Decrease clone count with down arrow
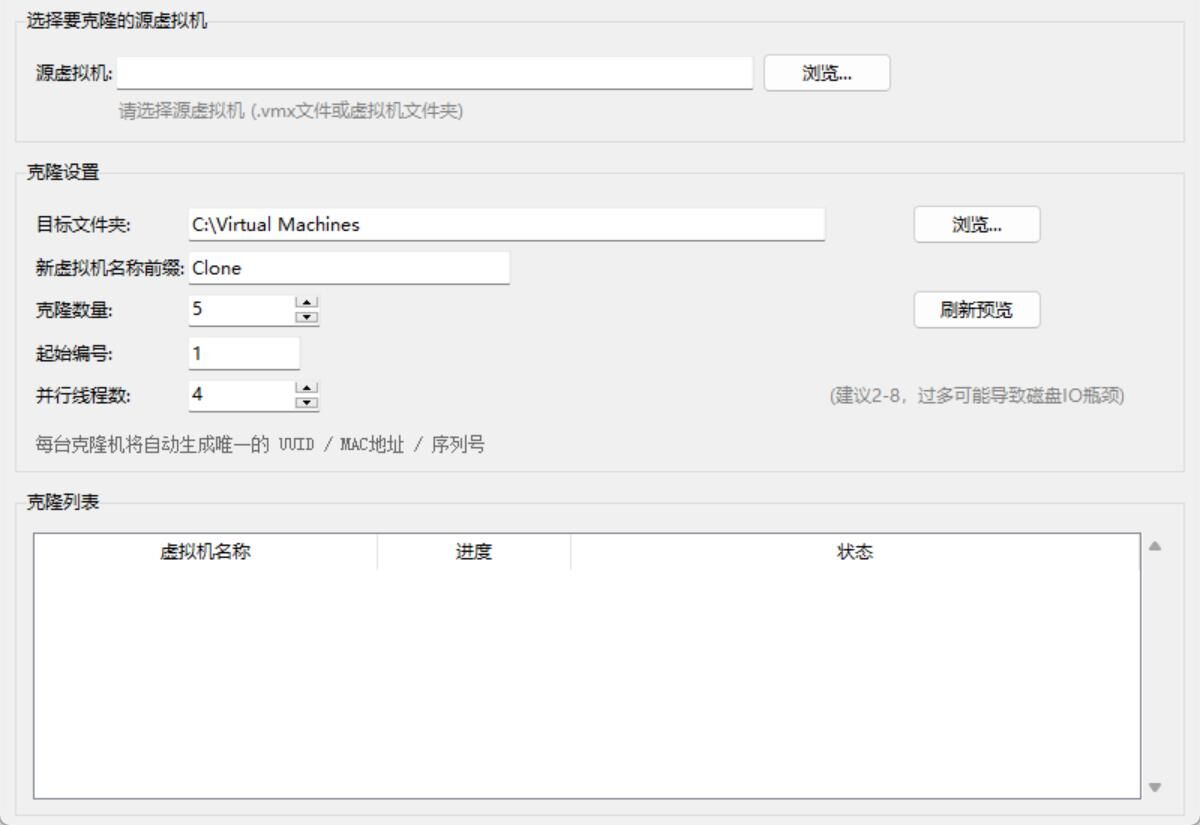This screenshot has height=825, width=1200. point(308,317)
